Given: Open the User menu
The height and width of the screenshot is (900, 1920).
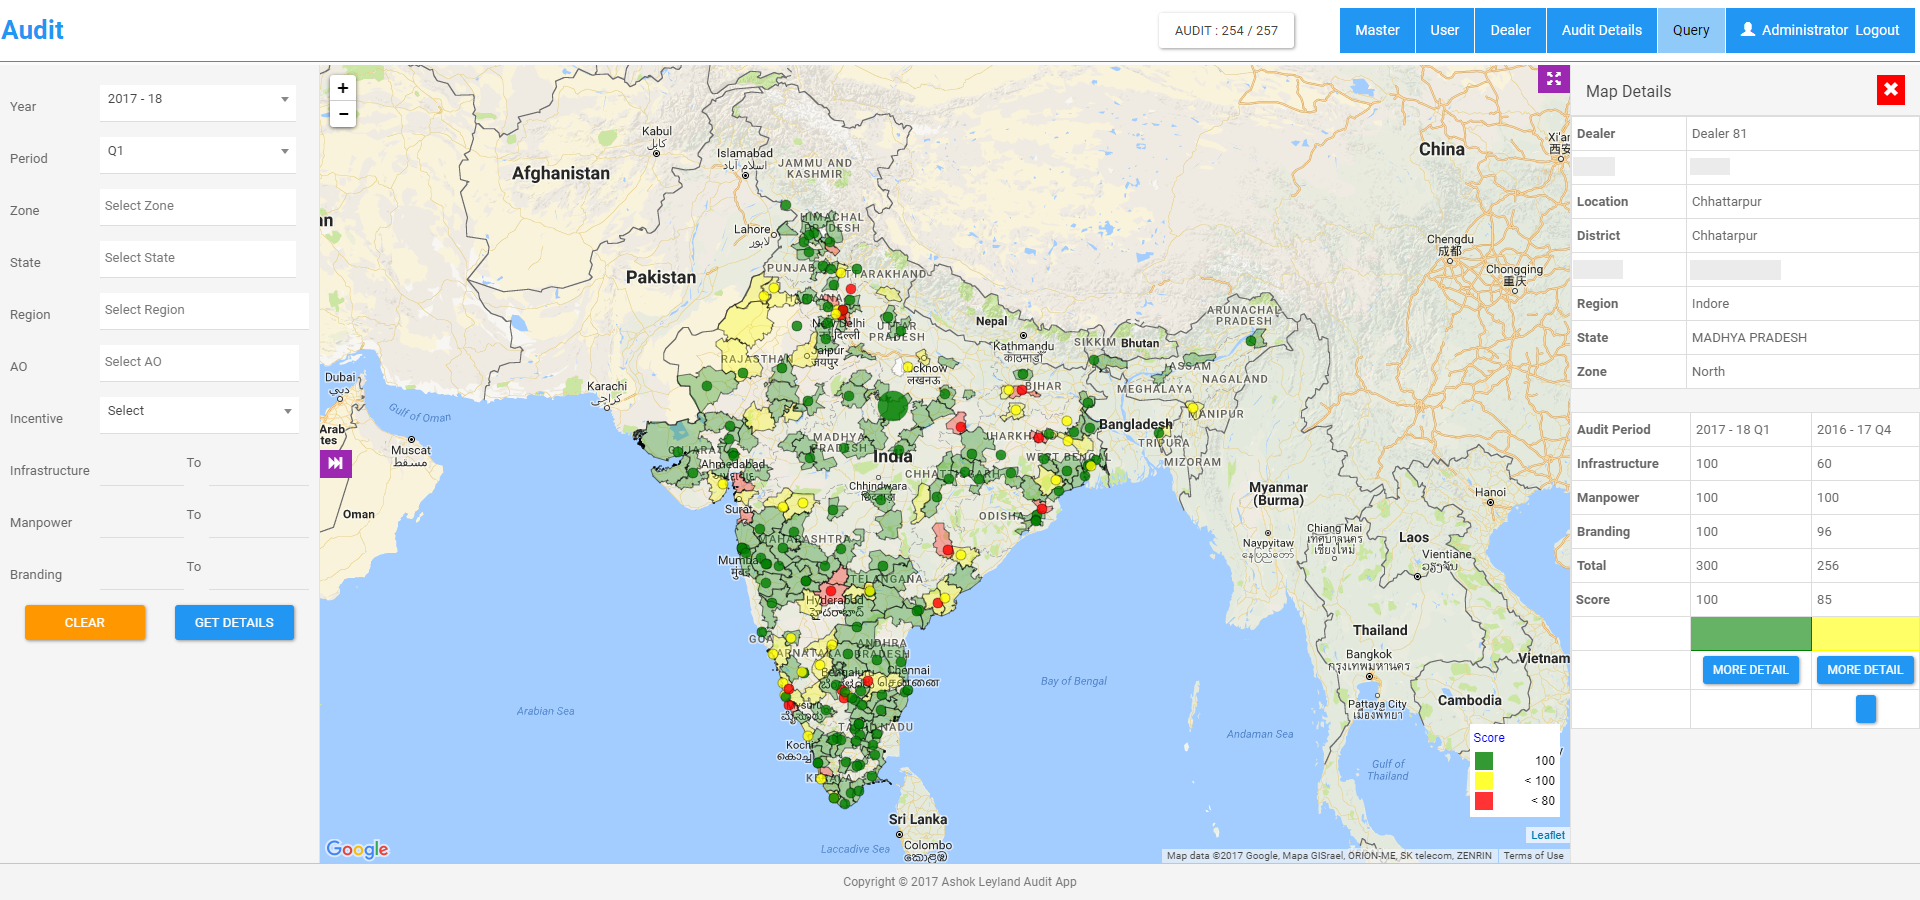Looking at the screenshot, I should [1444, 30].
